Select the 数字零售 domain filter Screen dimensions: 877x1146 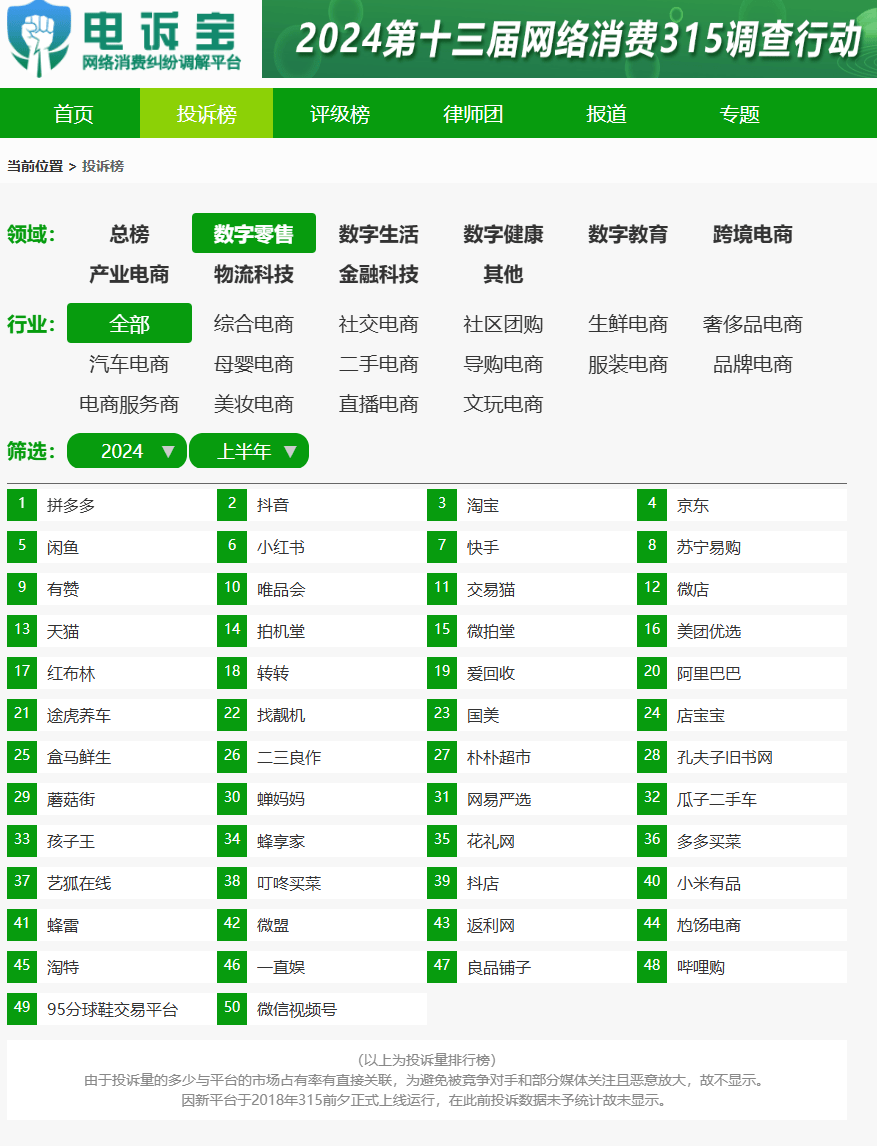click(x=254, y=234)
